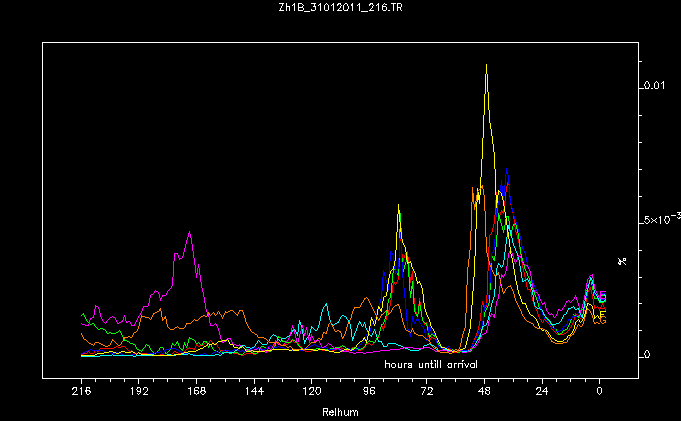The height and width of the screenshot is (421, 681).
Task: Click the 120 x-axis tick label
Action: coord(311,395)
